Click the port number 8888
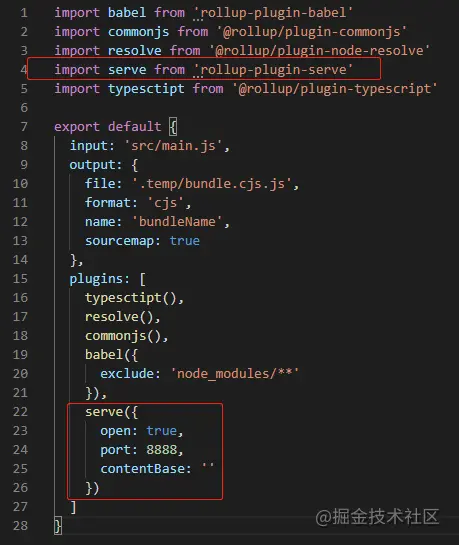The height and width of the screenshot is (545, 459). point(162,450)
